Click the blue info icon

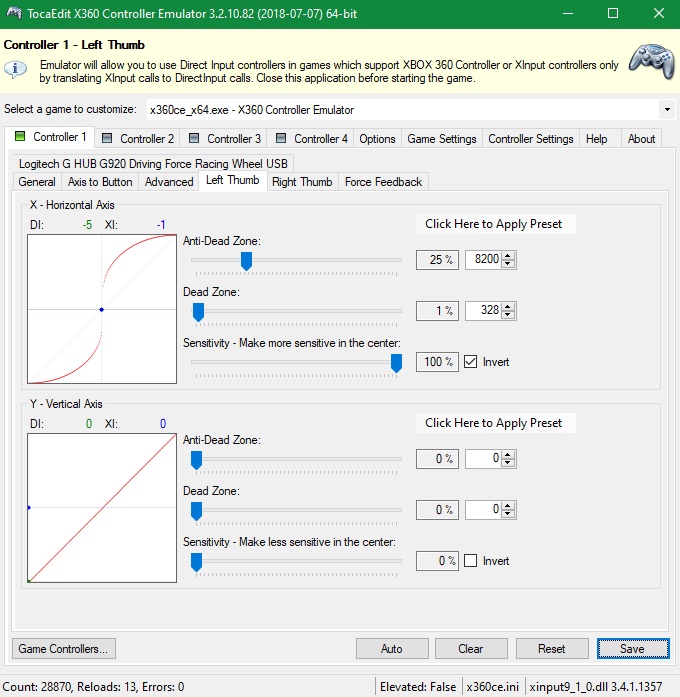16,69
